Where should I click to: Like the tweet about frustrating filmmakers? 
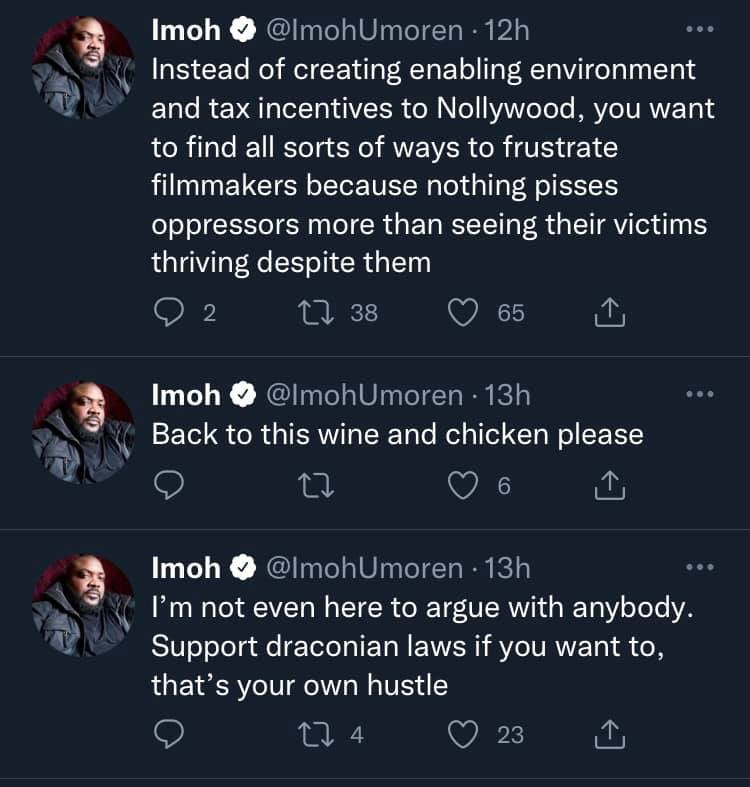pyautogui.click(x=462, y=313)
